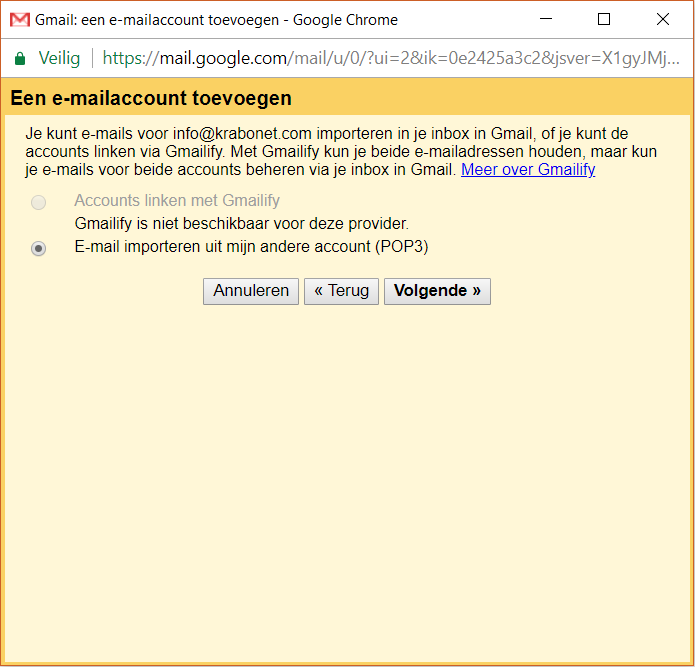
Task: Continue with the Volgende » button
Action: tap(437, 291)
